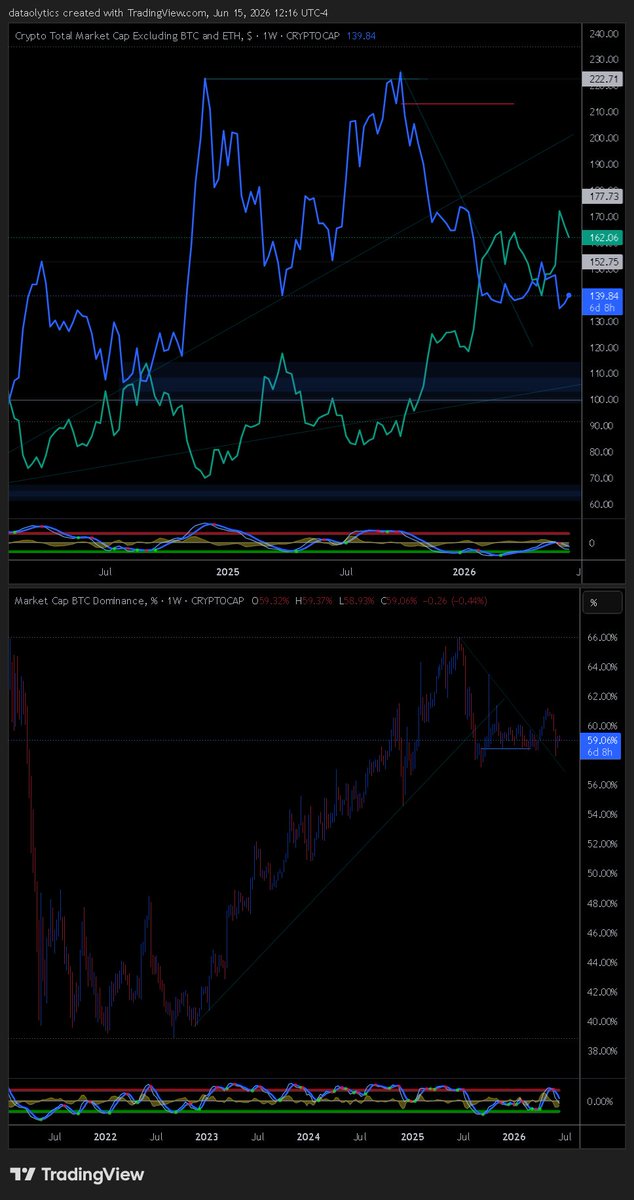Click the 2026 label on the dominance time axis

click(x=514, y=1137)
